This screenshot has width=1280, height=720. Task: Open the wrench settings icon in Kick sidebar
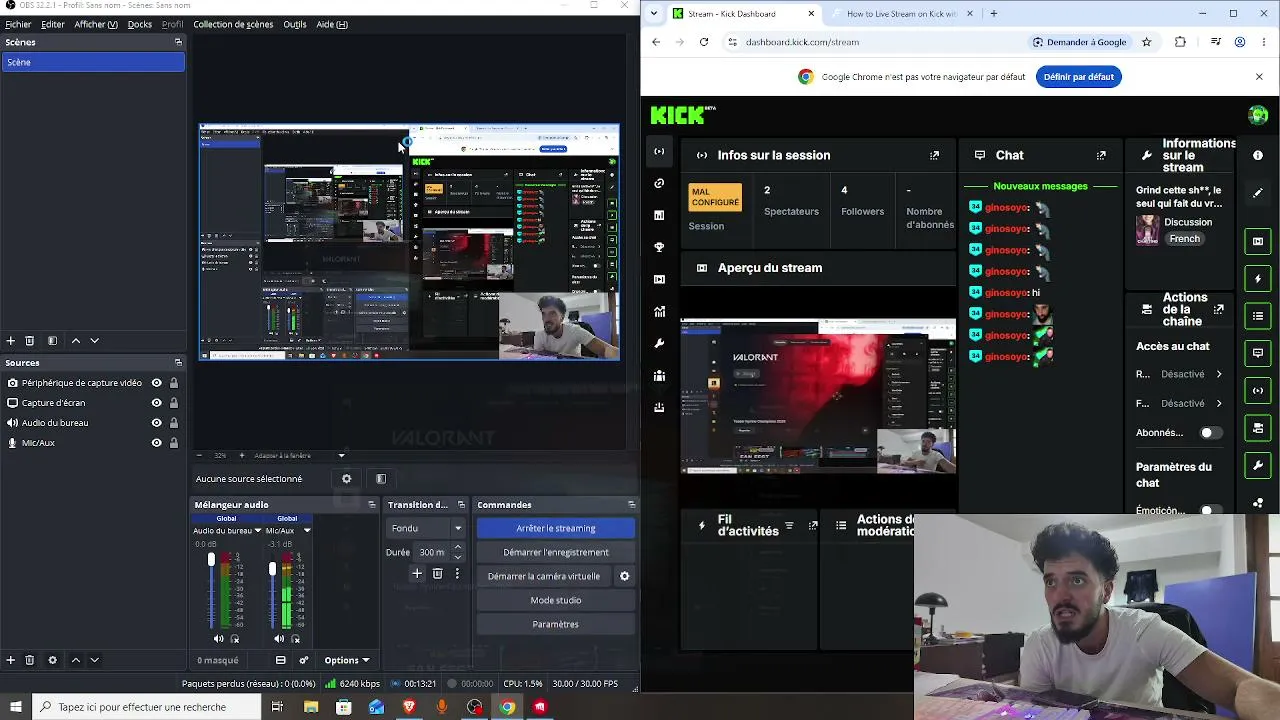[659, 344]
